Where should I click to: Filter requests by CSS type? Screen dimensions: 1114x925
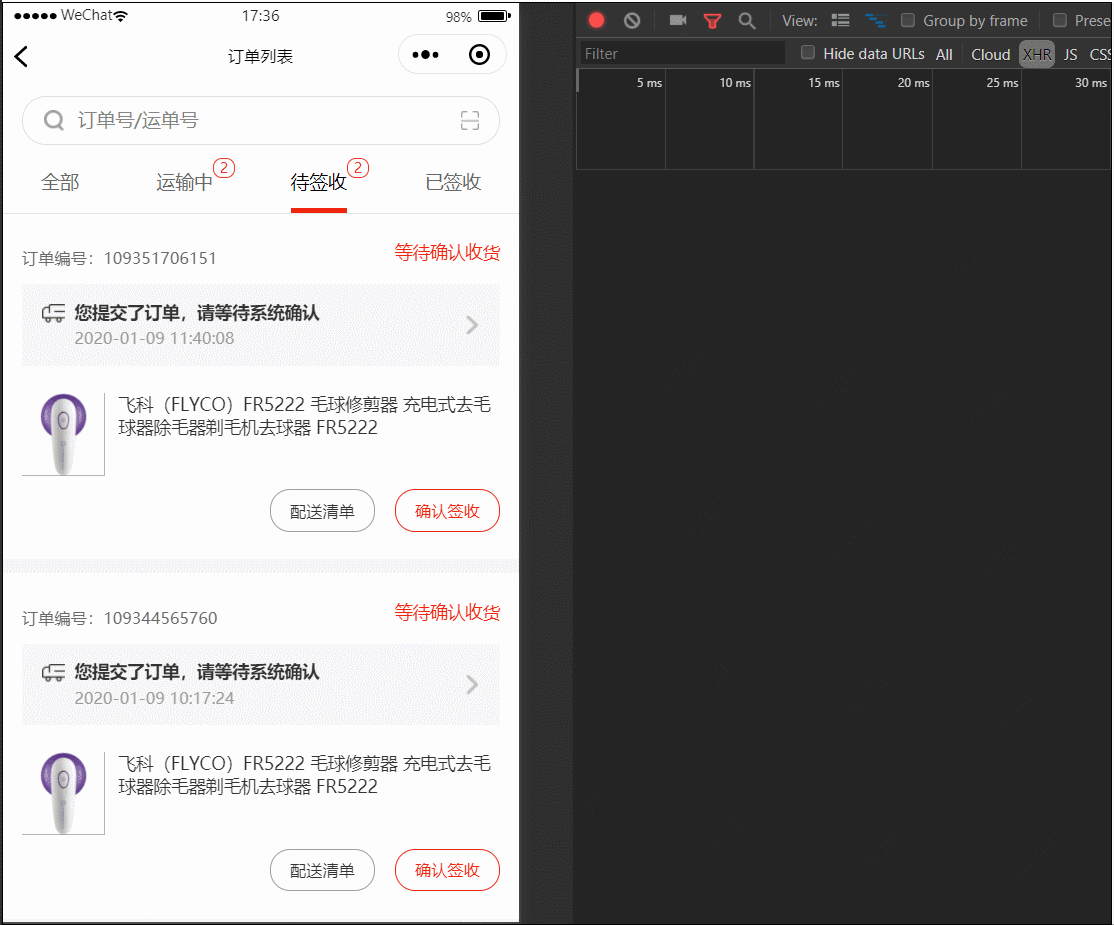[1101, 55]
